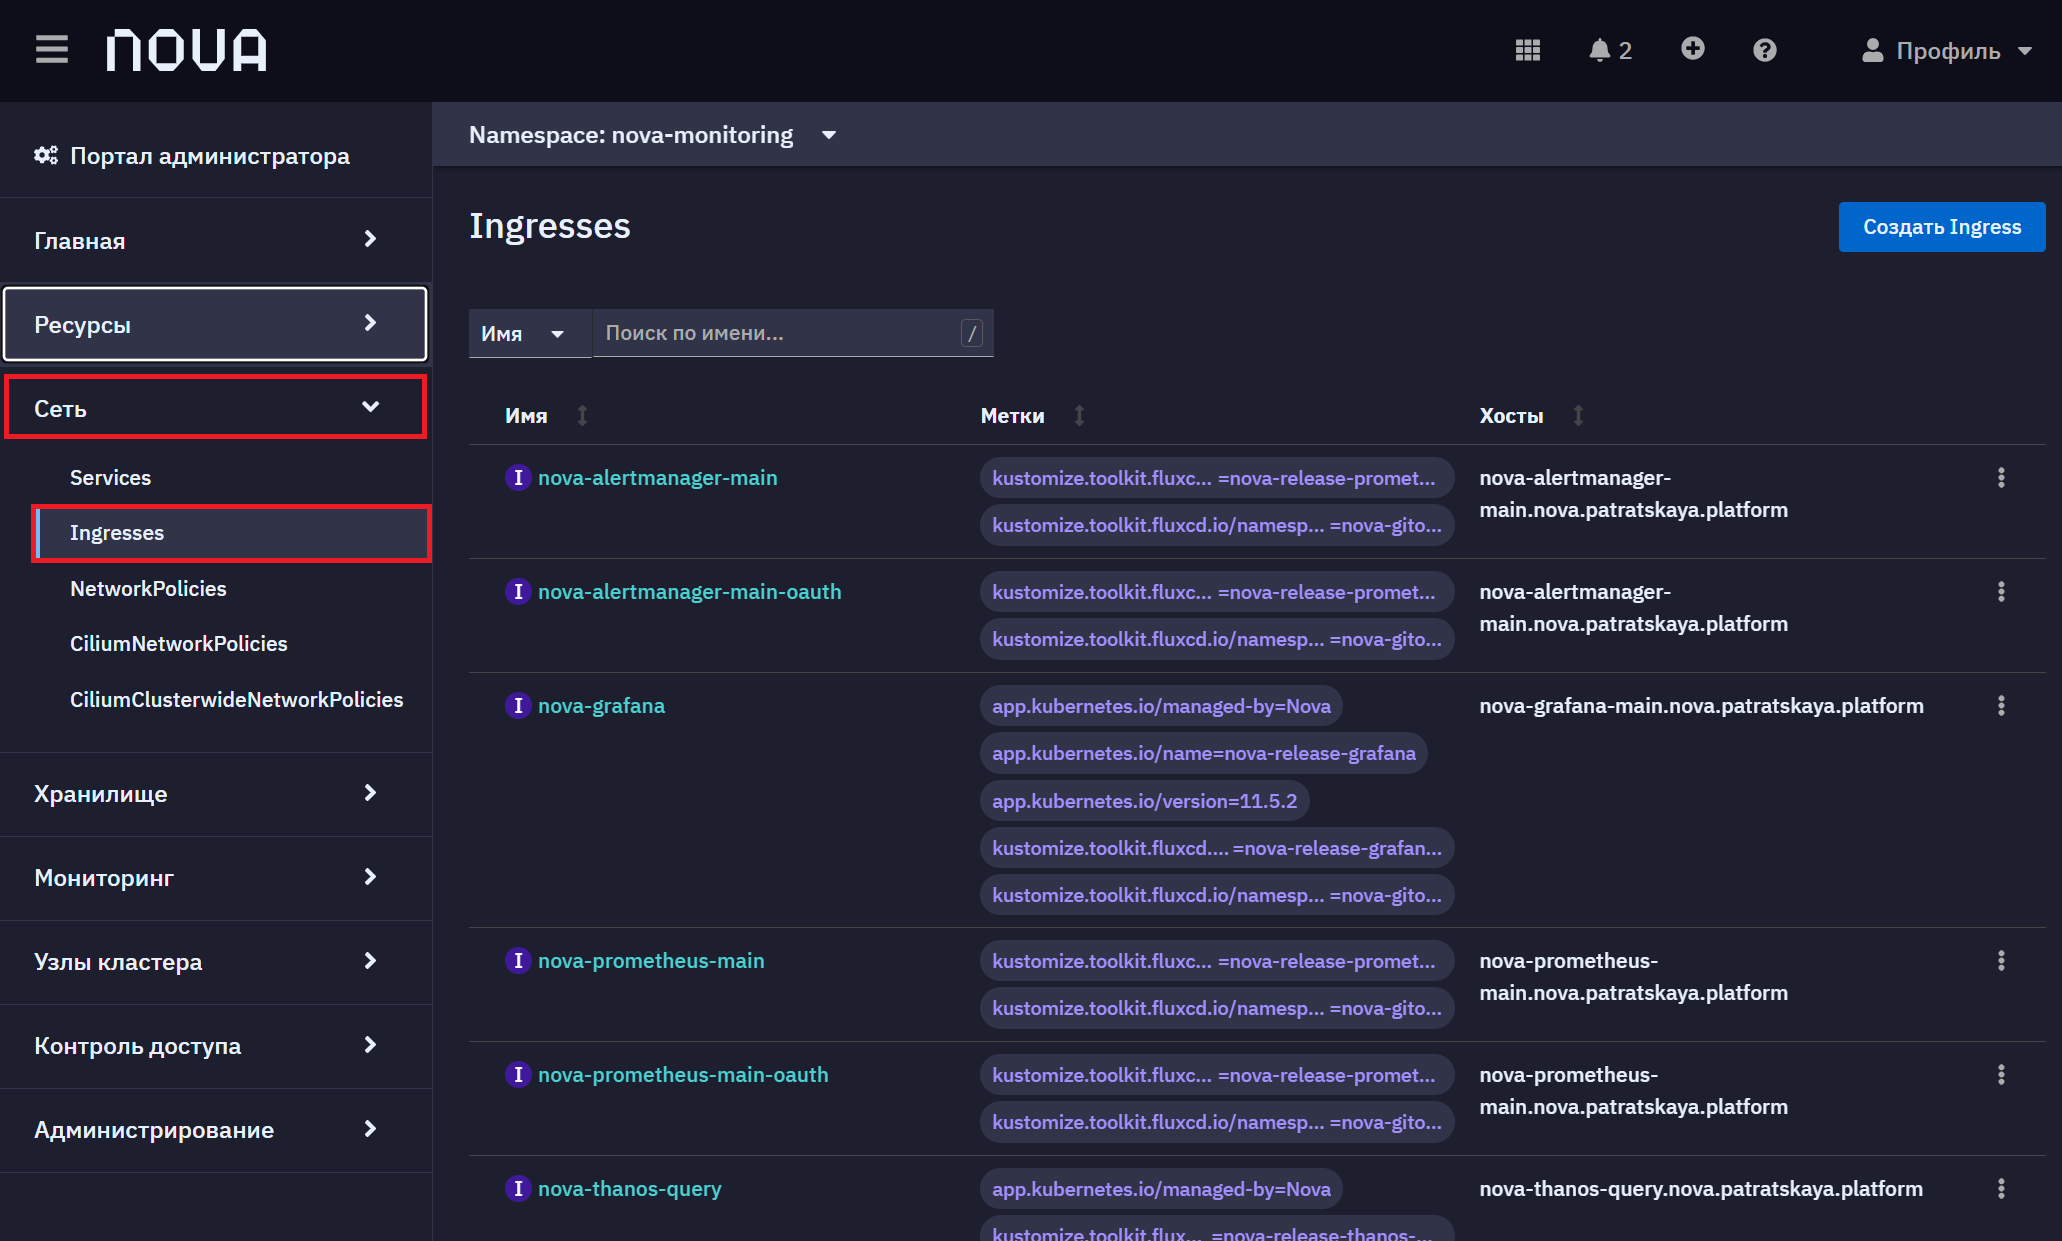
Task: Click app.kubernetes.io/managed-by=Nova label in nova-thanos-query row
Action: pos(1161,1189)
